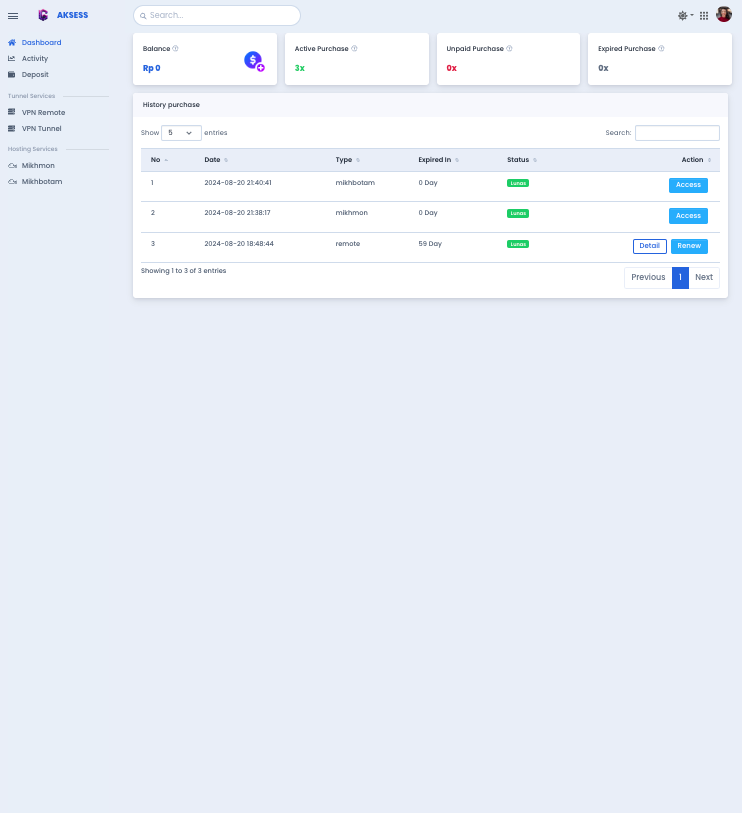Image resolution: width=742 pixels, height=813 pixels.
Task: Open the theme switcher dropdown
Action: [x=685, y=16]
